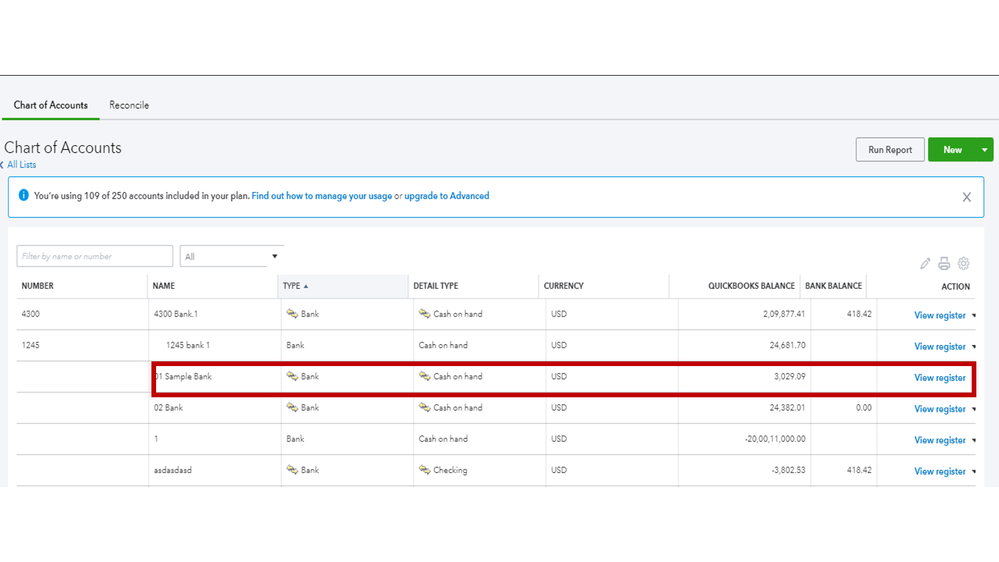This screenshot has width=999, height=562.
Task: Expand View register arrow for asdasdasd
Action: coord(974,472)
